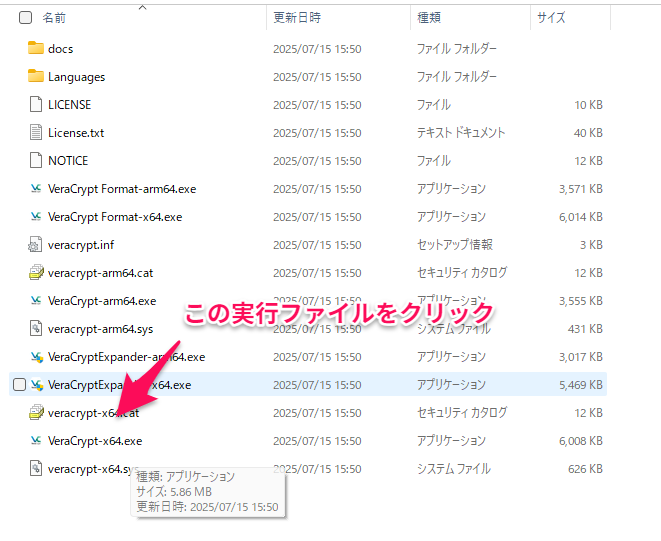The height and width of the screenshot is (541, 661).
Task: Click the セットアップ情報 type cell
Action: pyautogui.click(x=454, y=245)
